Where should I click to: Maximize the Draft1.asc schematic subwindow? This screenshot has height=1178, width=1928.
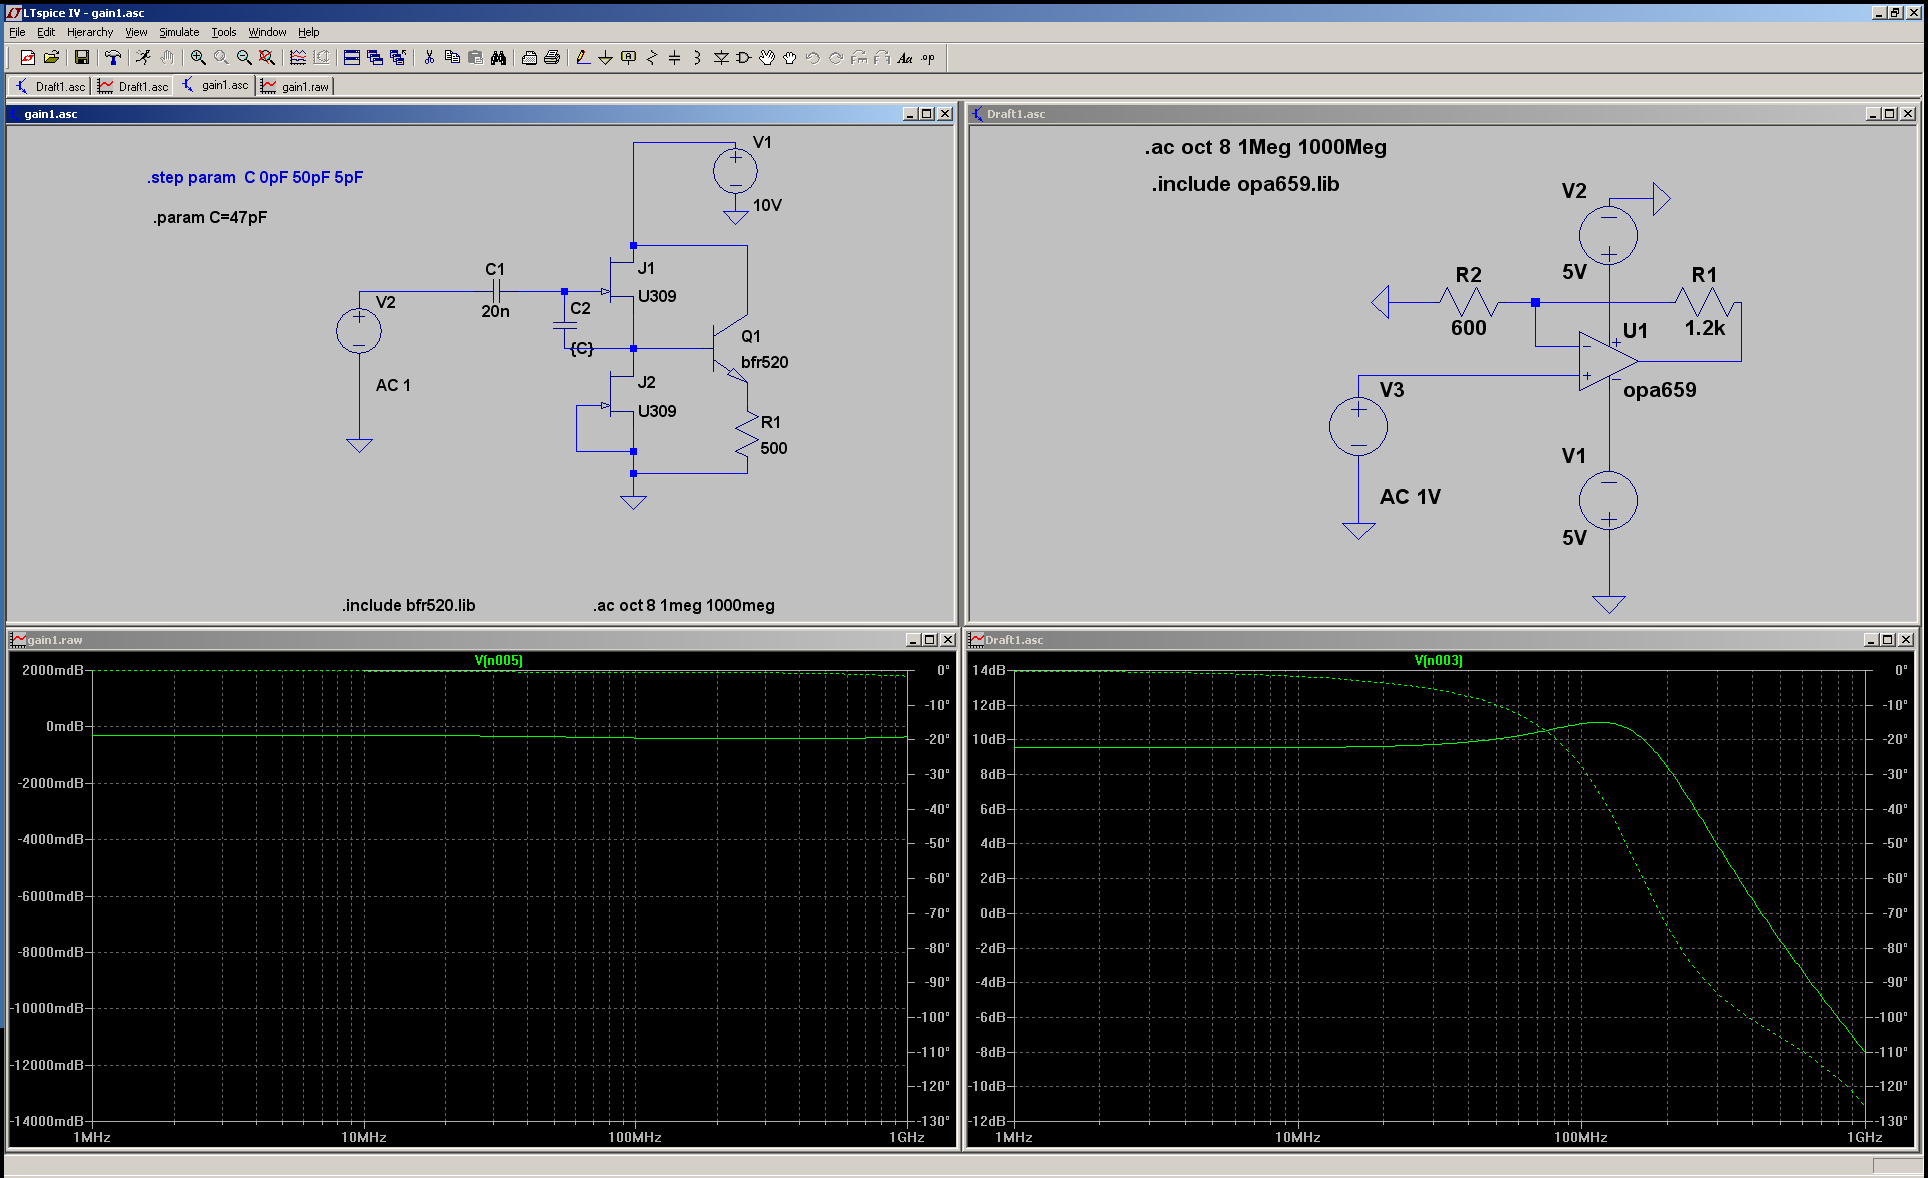tap(1890, 114)
